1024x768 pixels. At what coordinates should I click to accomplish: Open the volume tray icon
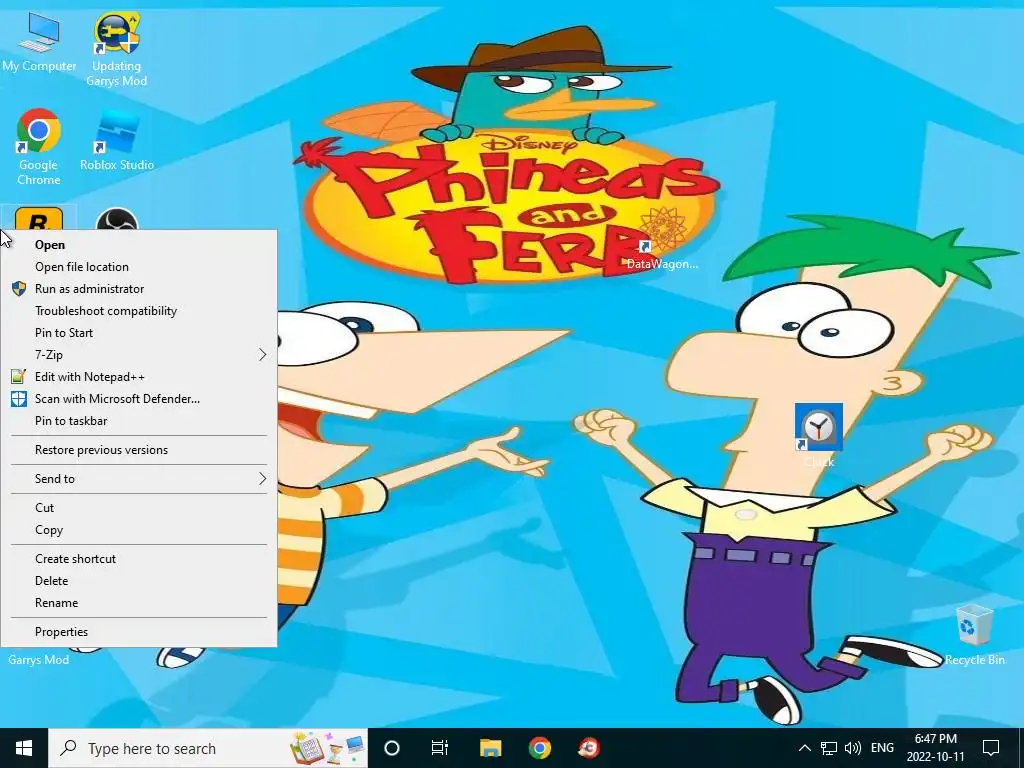coord(852,748)
